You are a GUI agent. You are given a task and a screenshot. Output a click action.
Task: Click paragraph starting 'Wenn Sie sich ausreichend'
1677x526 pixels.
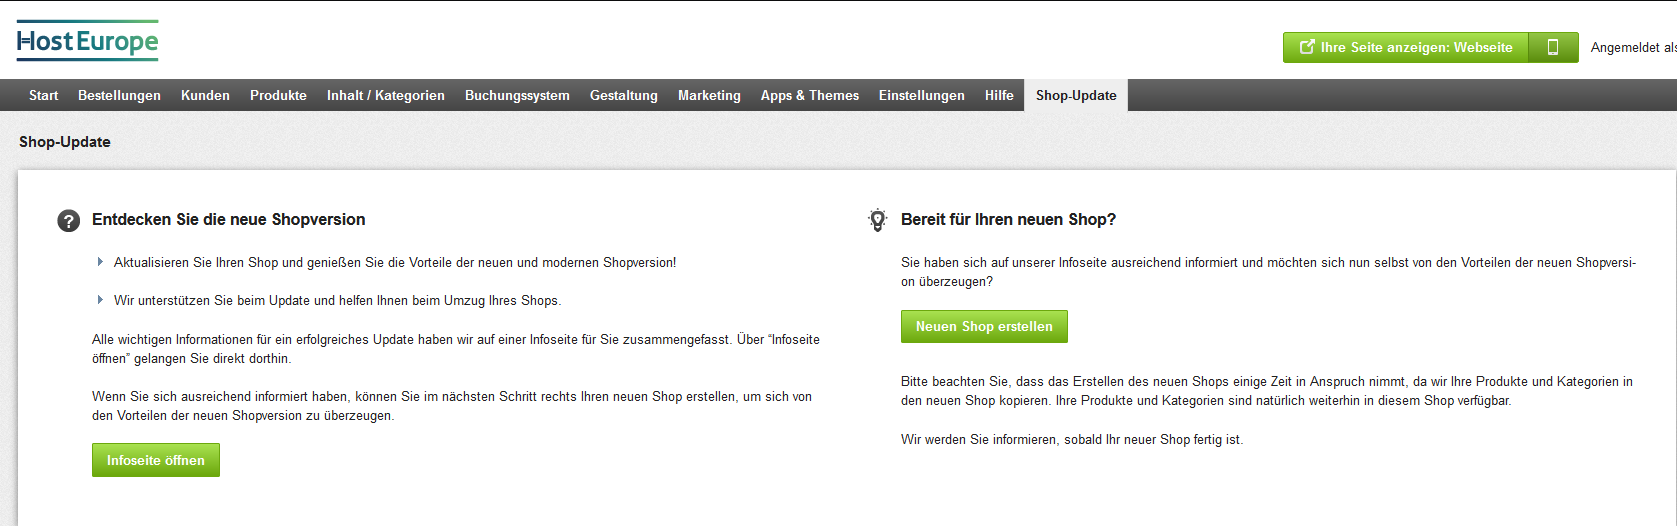click(452, 406)
